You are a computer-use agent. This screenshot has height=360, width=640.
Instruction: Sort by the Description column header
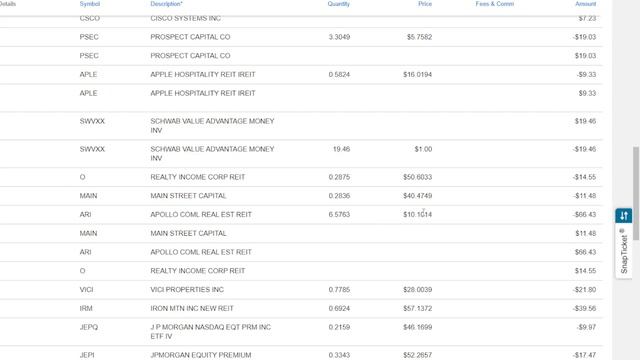[167, 4]
